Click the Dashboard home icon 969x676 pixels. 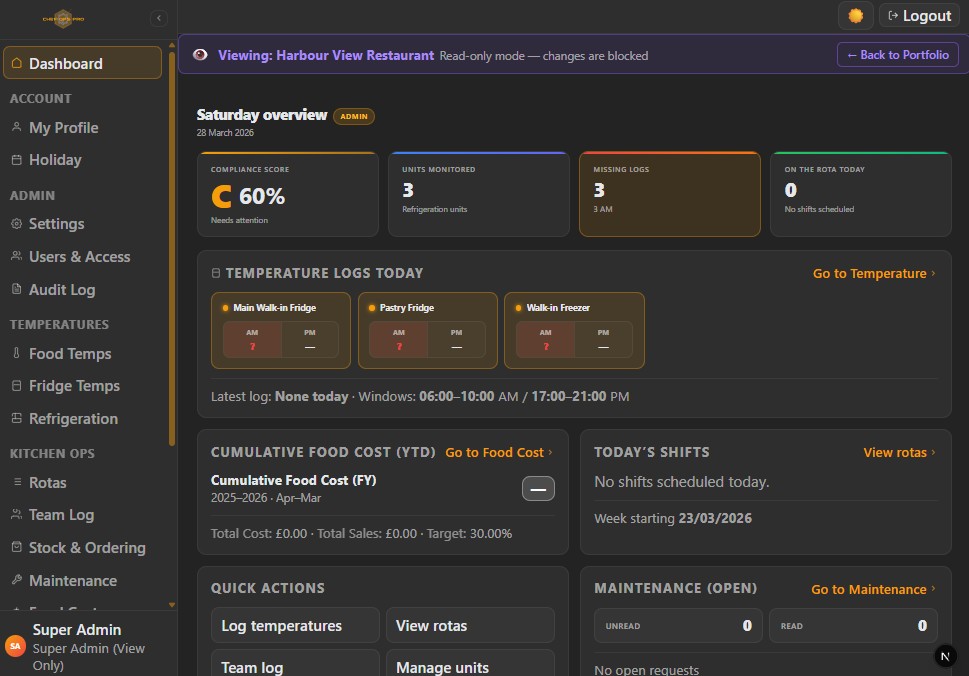coord(17,63)
